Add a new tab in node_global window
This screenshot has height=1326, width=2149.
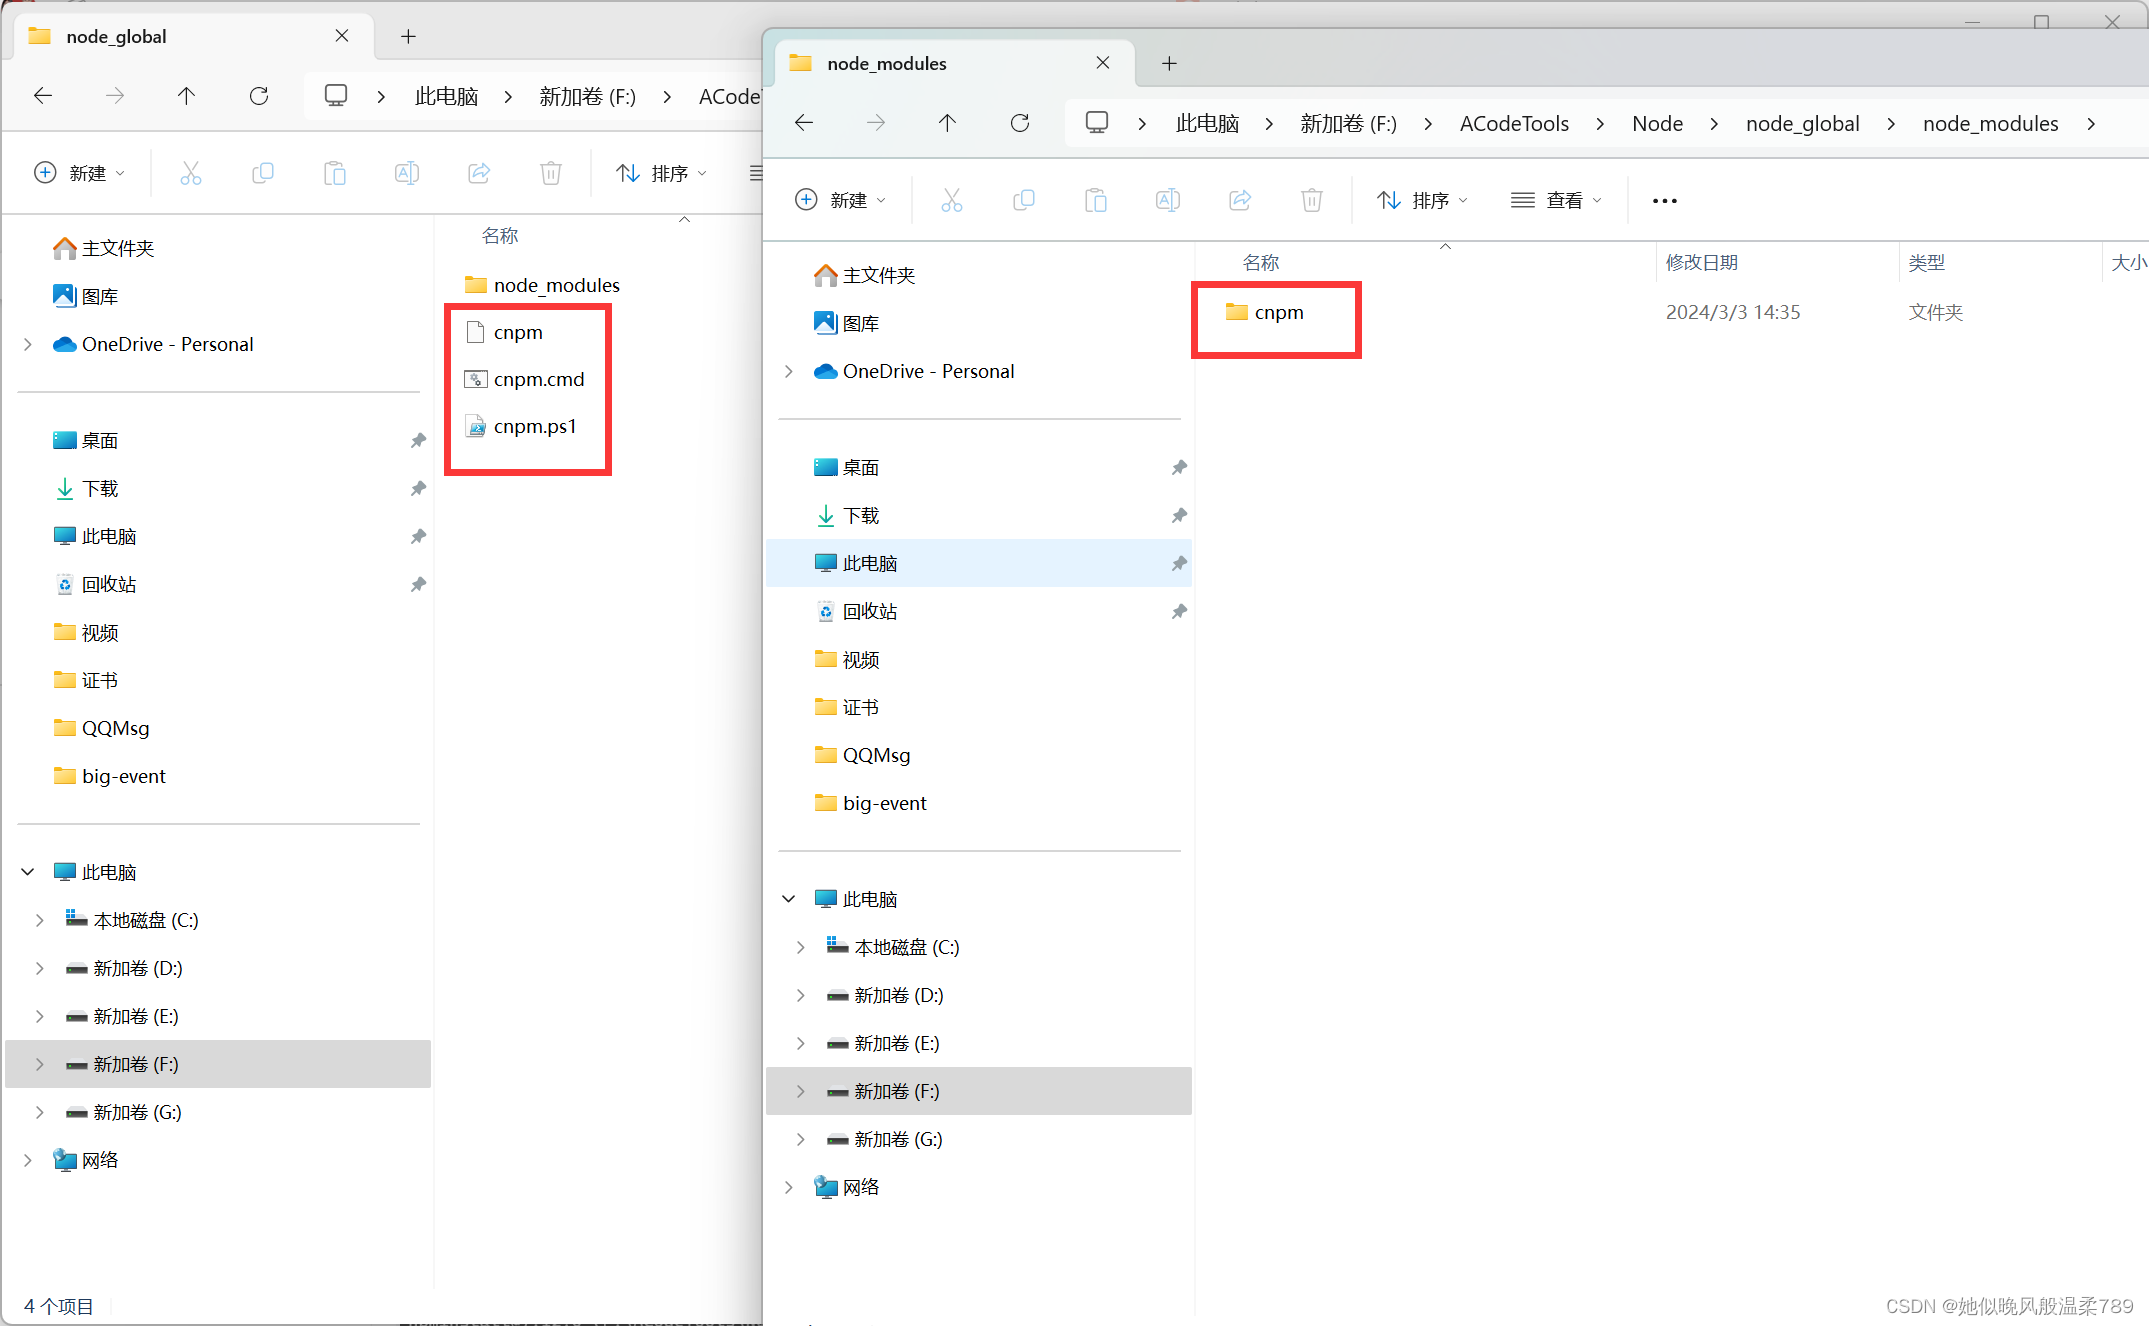point(408,36)
